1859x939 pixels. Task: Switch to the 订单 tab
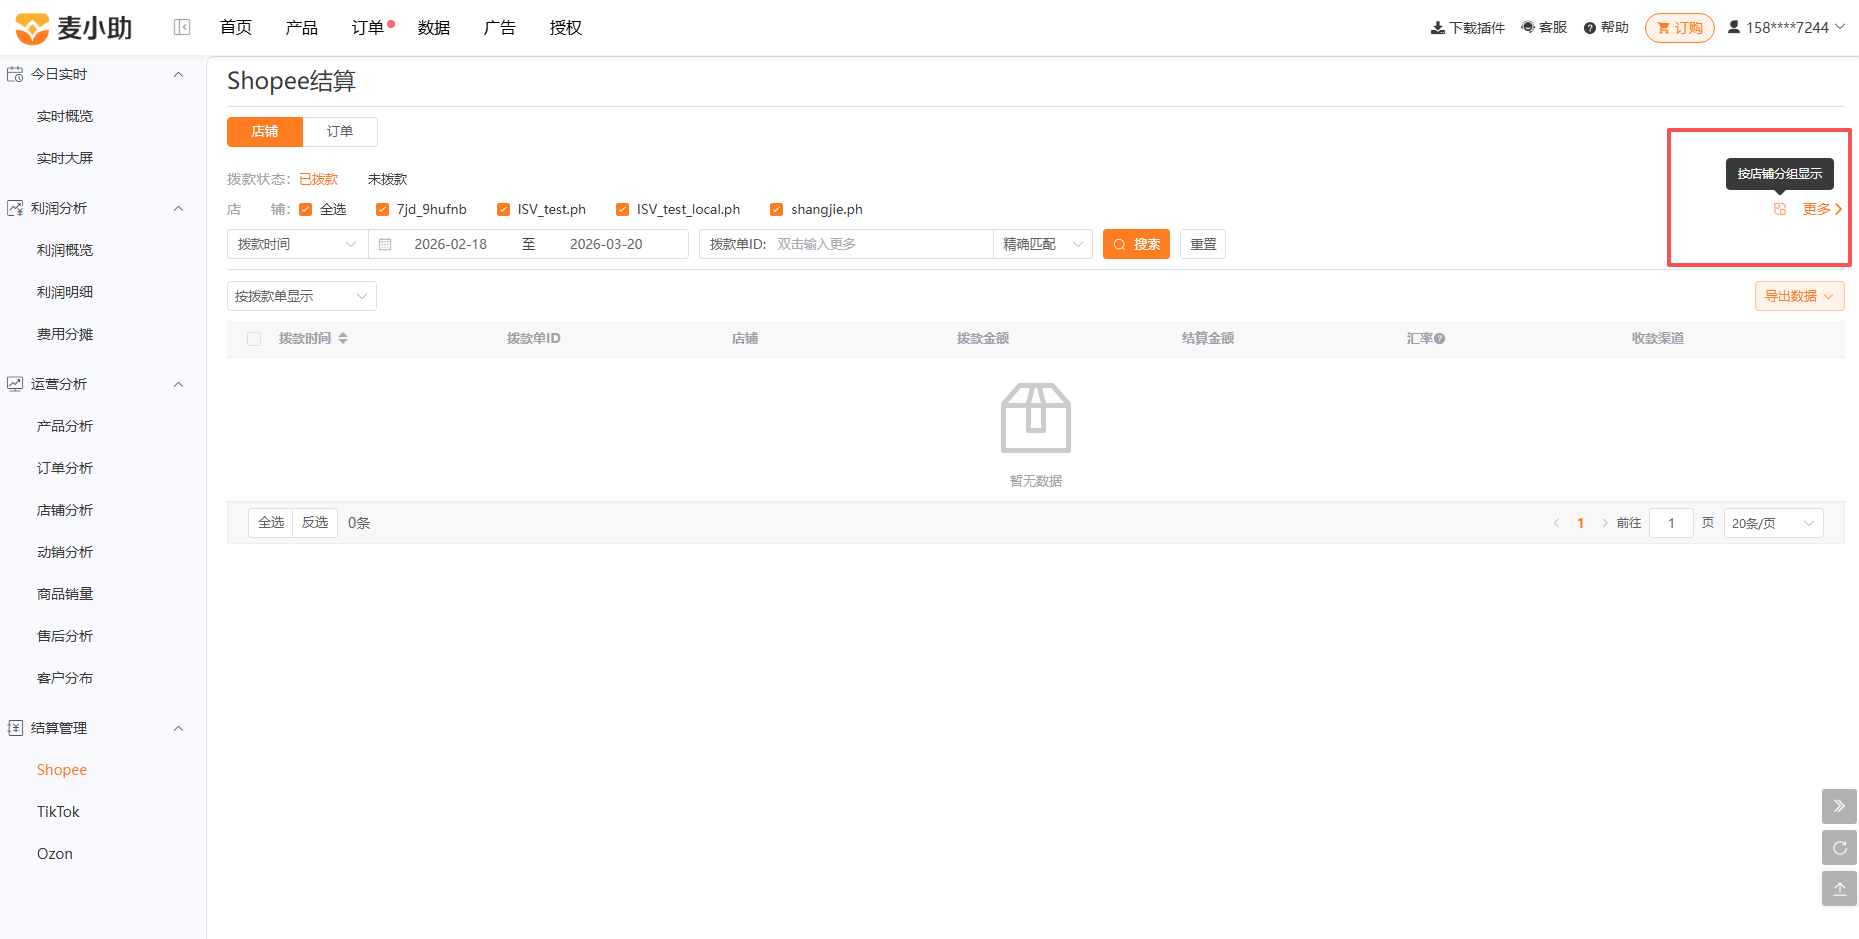tap(340, 131)
